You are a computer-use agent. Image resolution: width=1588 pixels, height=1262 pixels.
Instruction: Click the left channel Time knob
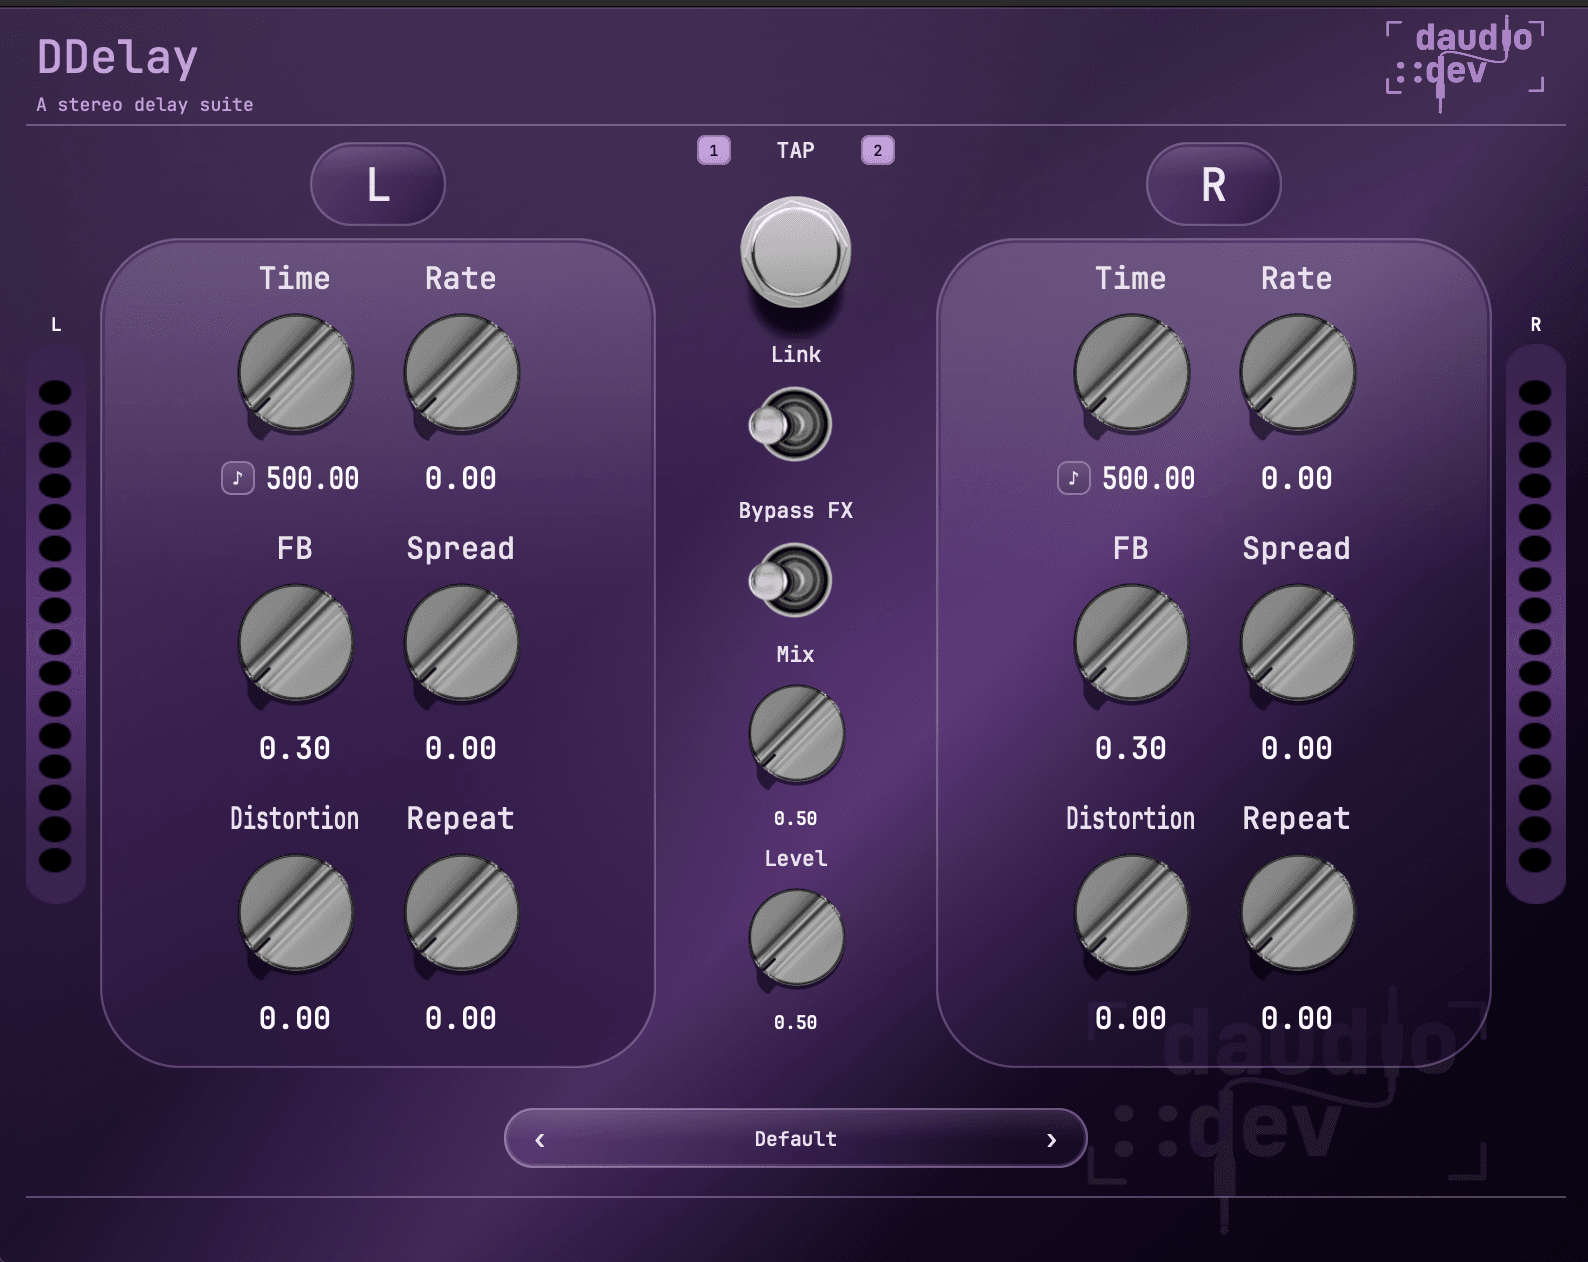pyautogui.click(x=295, y=374)
